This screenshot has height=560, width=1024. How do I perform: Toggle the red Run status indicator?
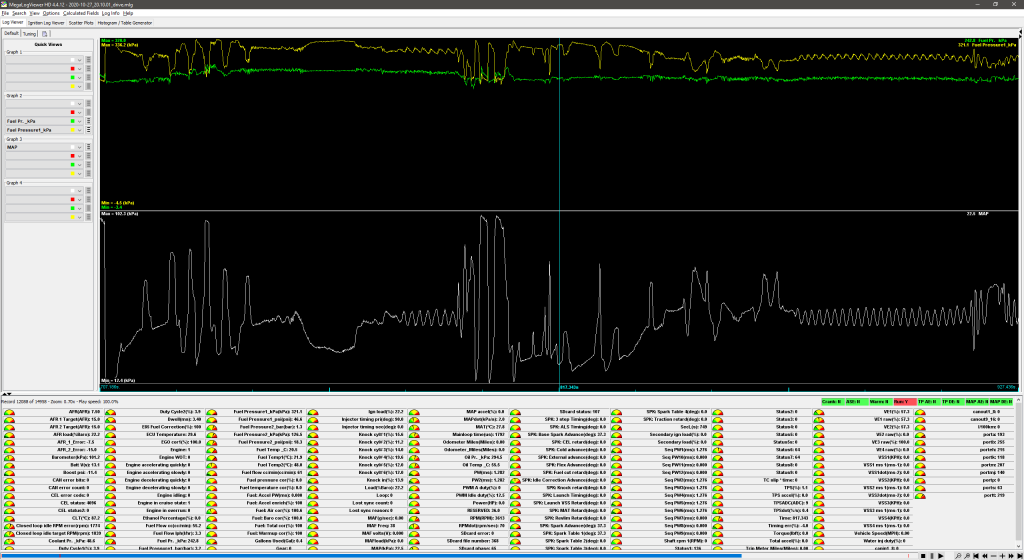tap(904, 402)
